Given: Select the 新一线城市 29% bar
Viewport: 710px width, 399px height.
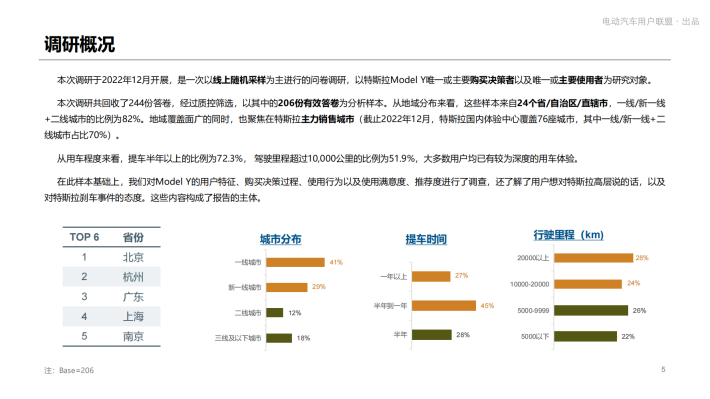Looking at the screenshot, I should coord(287,287).
